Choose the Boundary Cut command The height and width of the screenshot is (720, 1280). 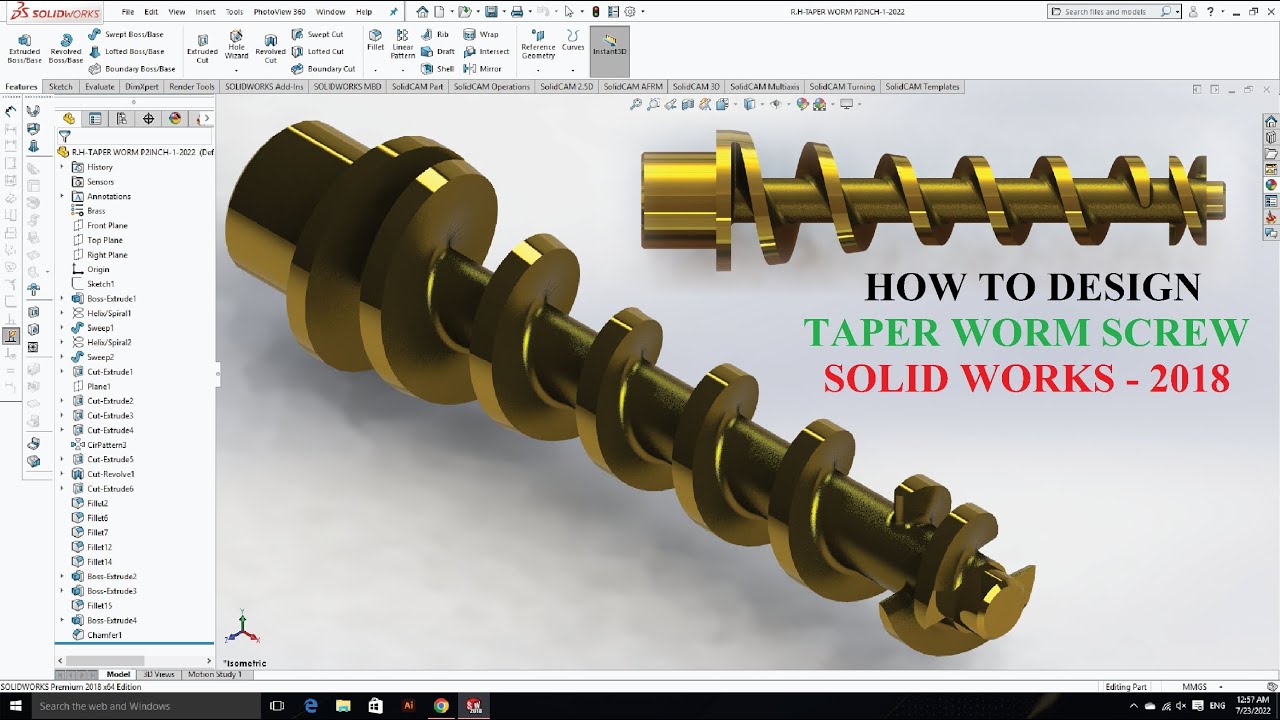click(323, 69)
